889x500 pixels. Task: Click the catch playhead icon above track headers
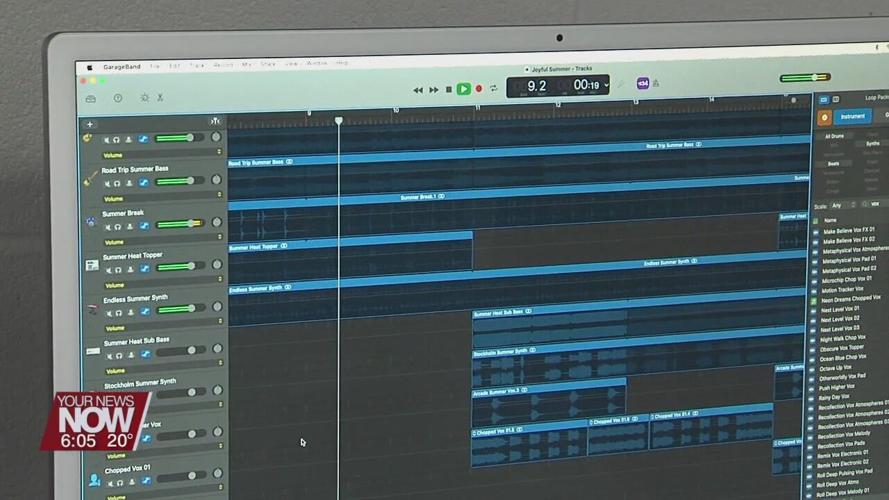215,121
